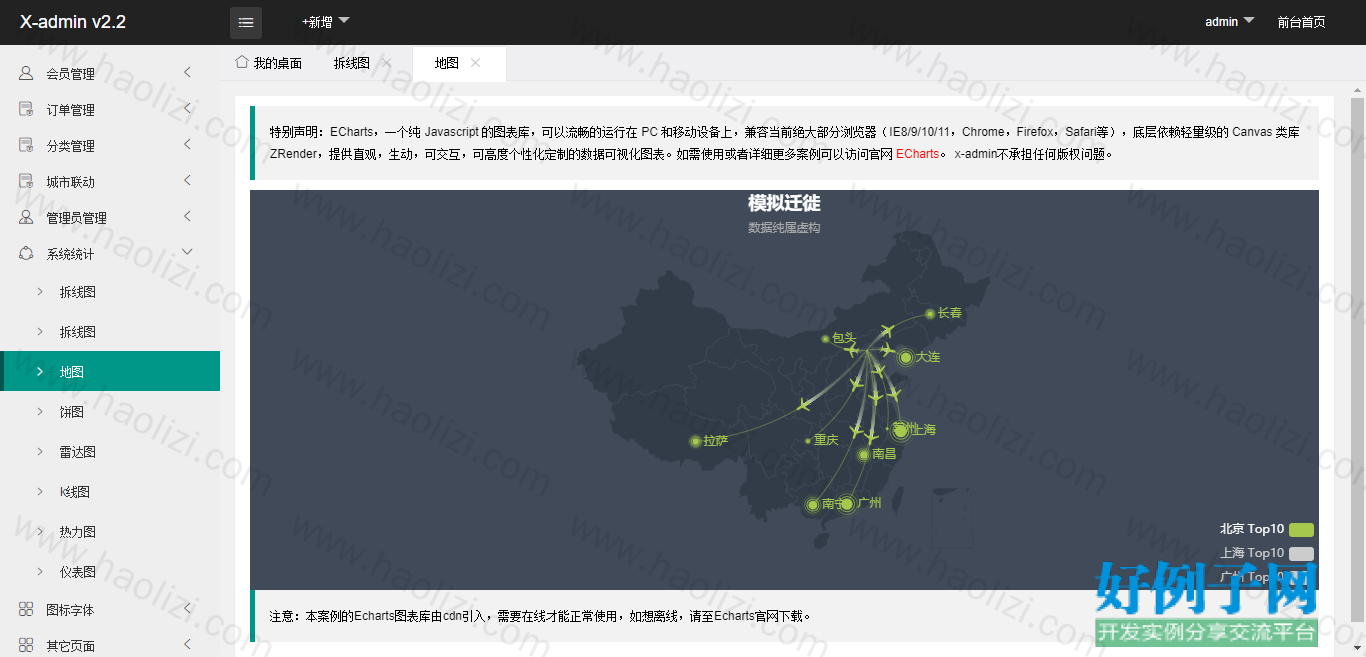The height and width of the screenshot is (657, 1366).
Task: Open the +新增 dropdown menu
Action: (326, 22)
